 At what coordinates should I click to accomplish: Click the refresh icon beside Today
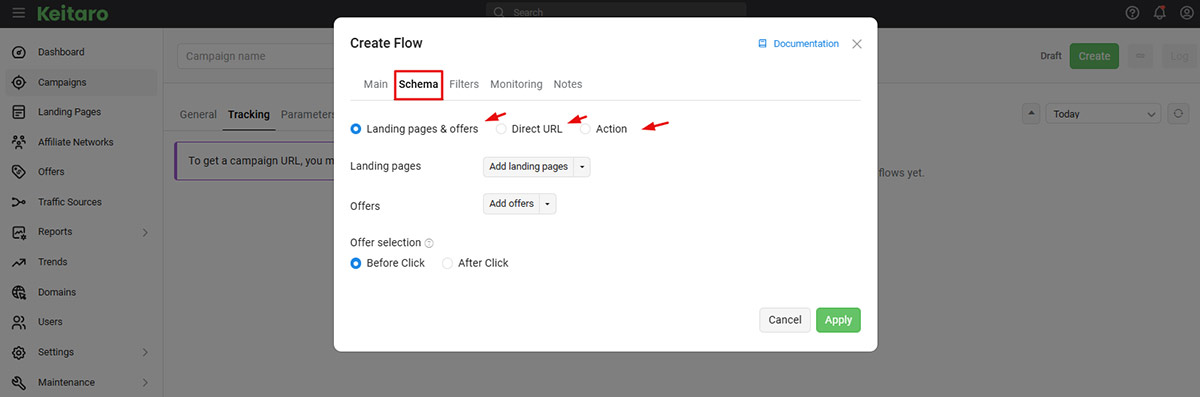click(1179, 114)
